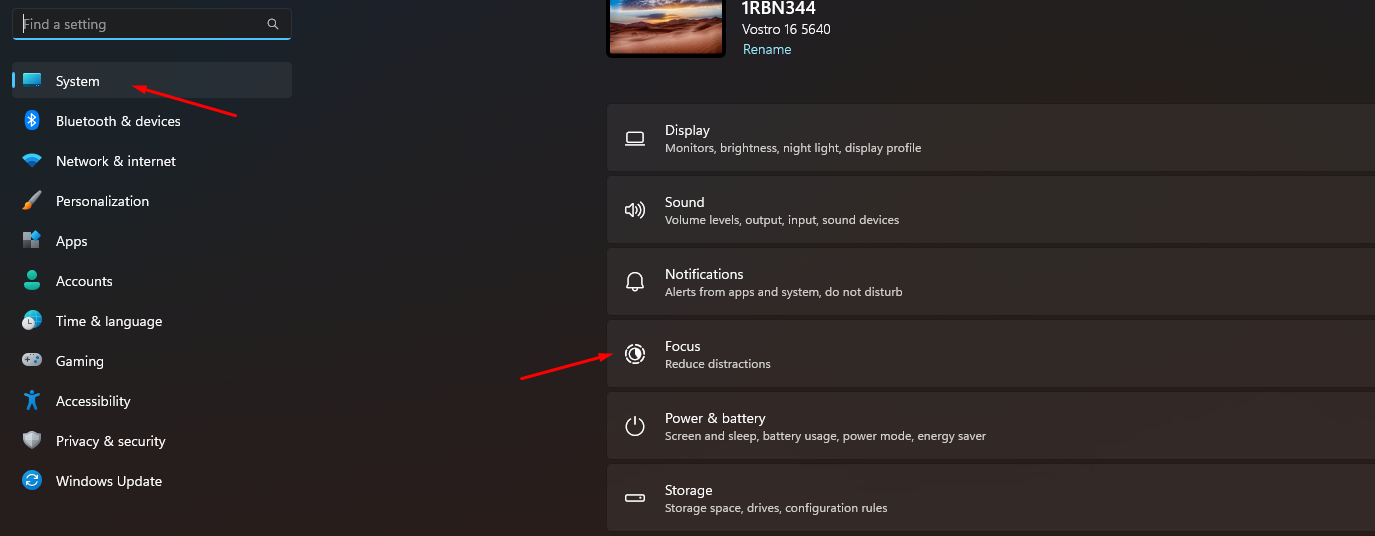The width and height of the screenshot is (1375, 536).
Task: Click the Personalization paintbrush icon
Action: point(32,201)
